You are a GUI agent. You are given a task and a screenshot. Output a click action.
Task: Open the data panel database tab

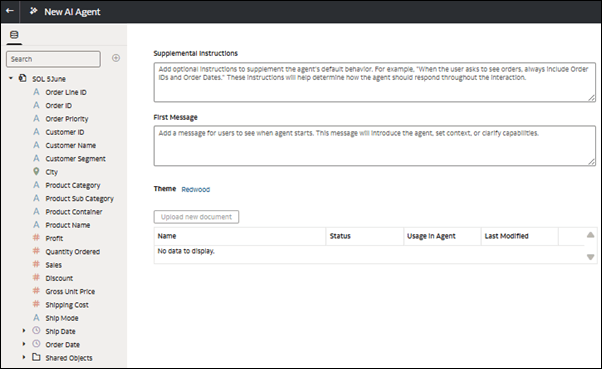(x=14, y=35)
